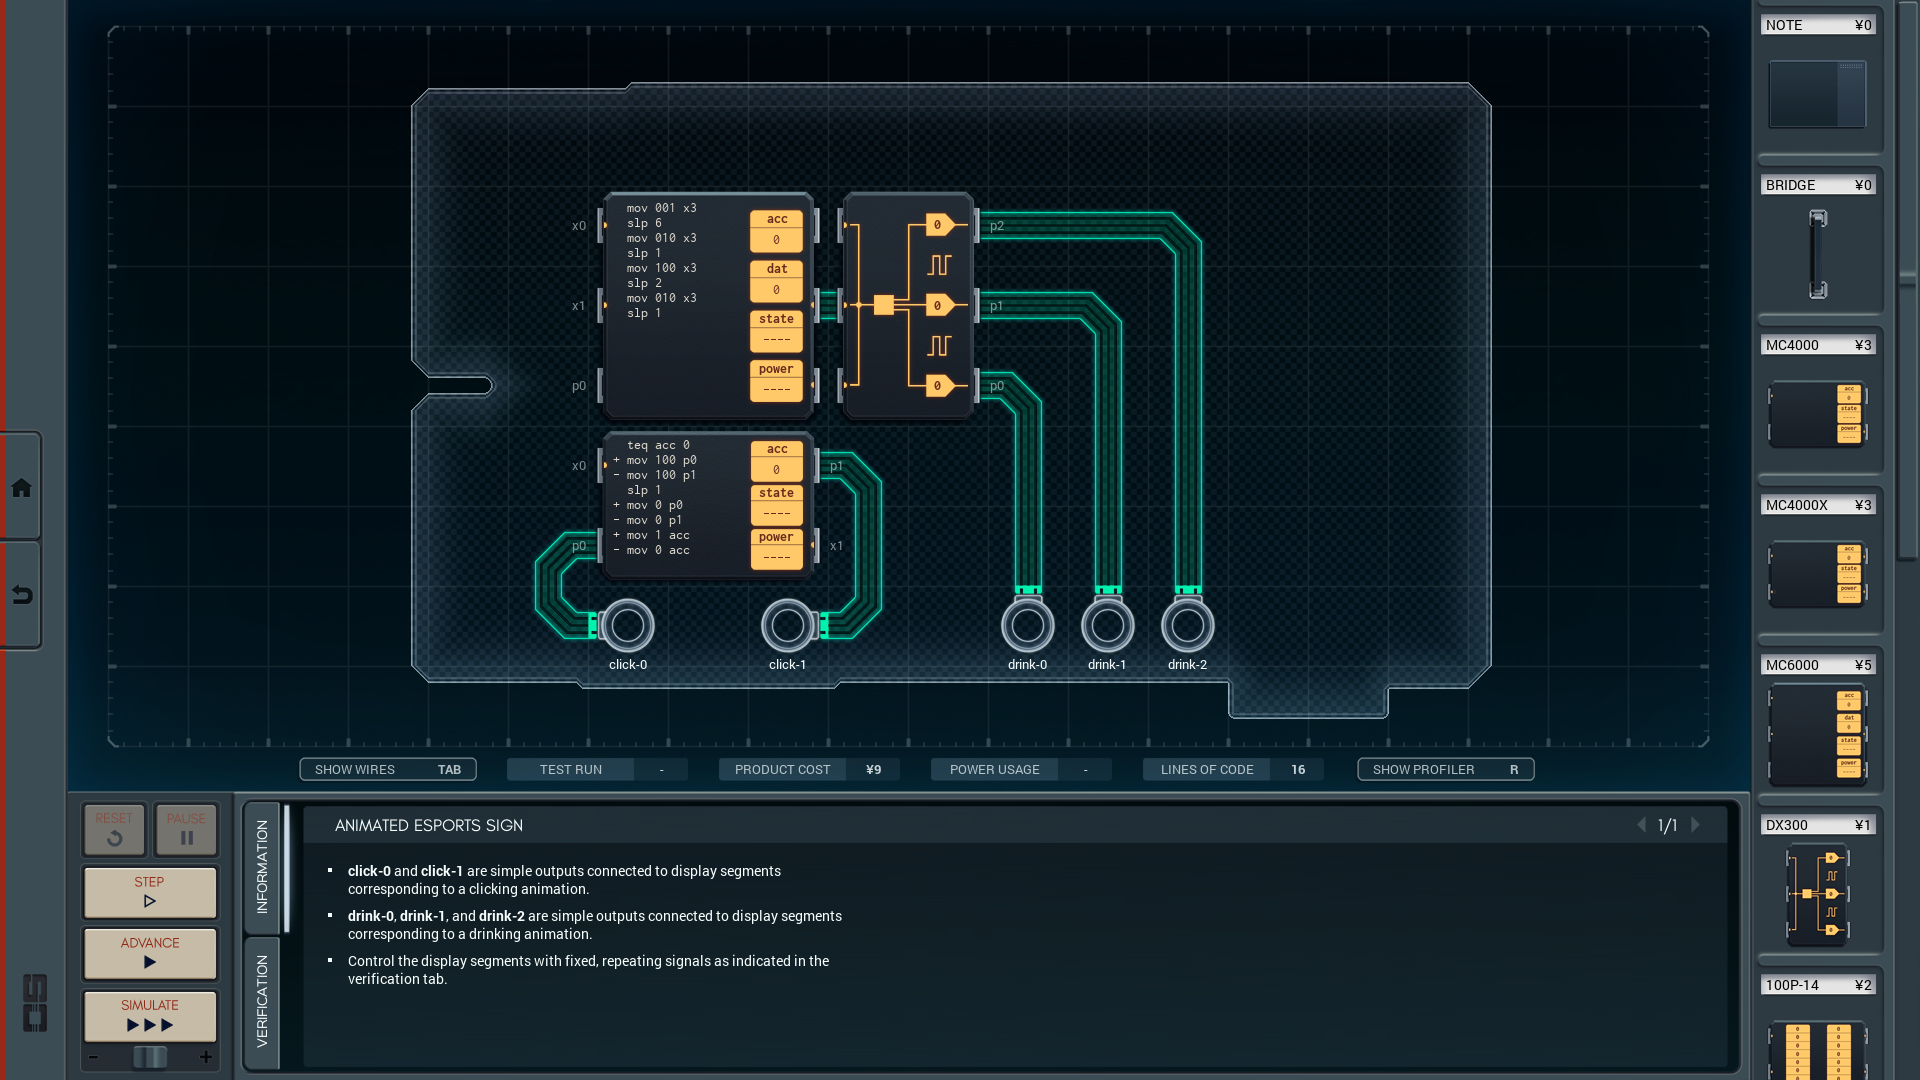Viewport: 1920px width, 1080px height.
Task: Click code line '+ mov 1 acc'
Action: (651, 535)
